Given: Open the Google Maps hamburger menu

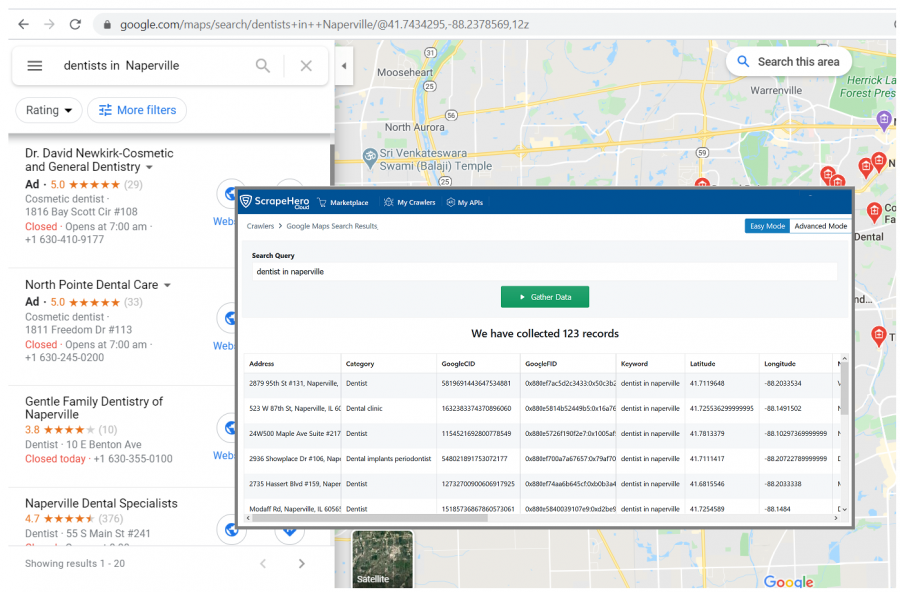Looking at the screenshot, I should click(34, 65).
